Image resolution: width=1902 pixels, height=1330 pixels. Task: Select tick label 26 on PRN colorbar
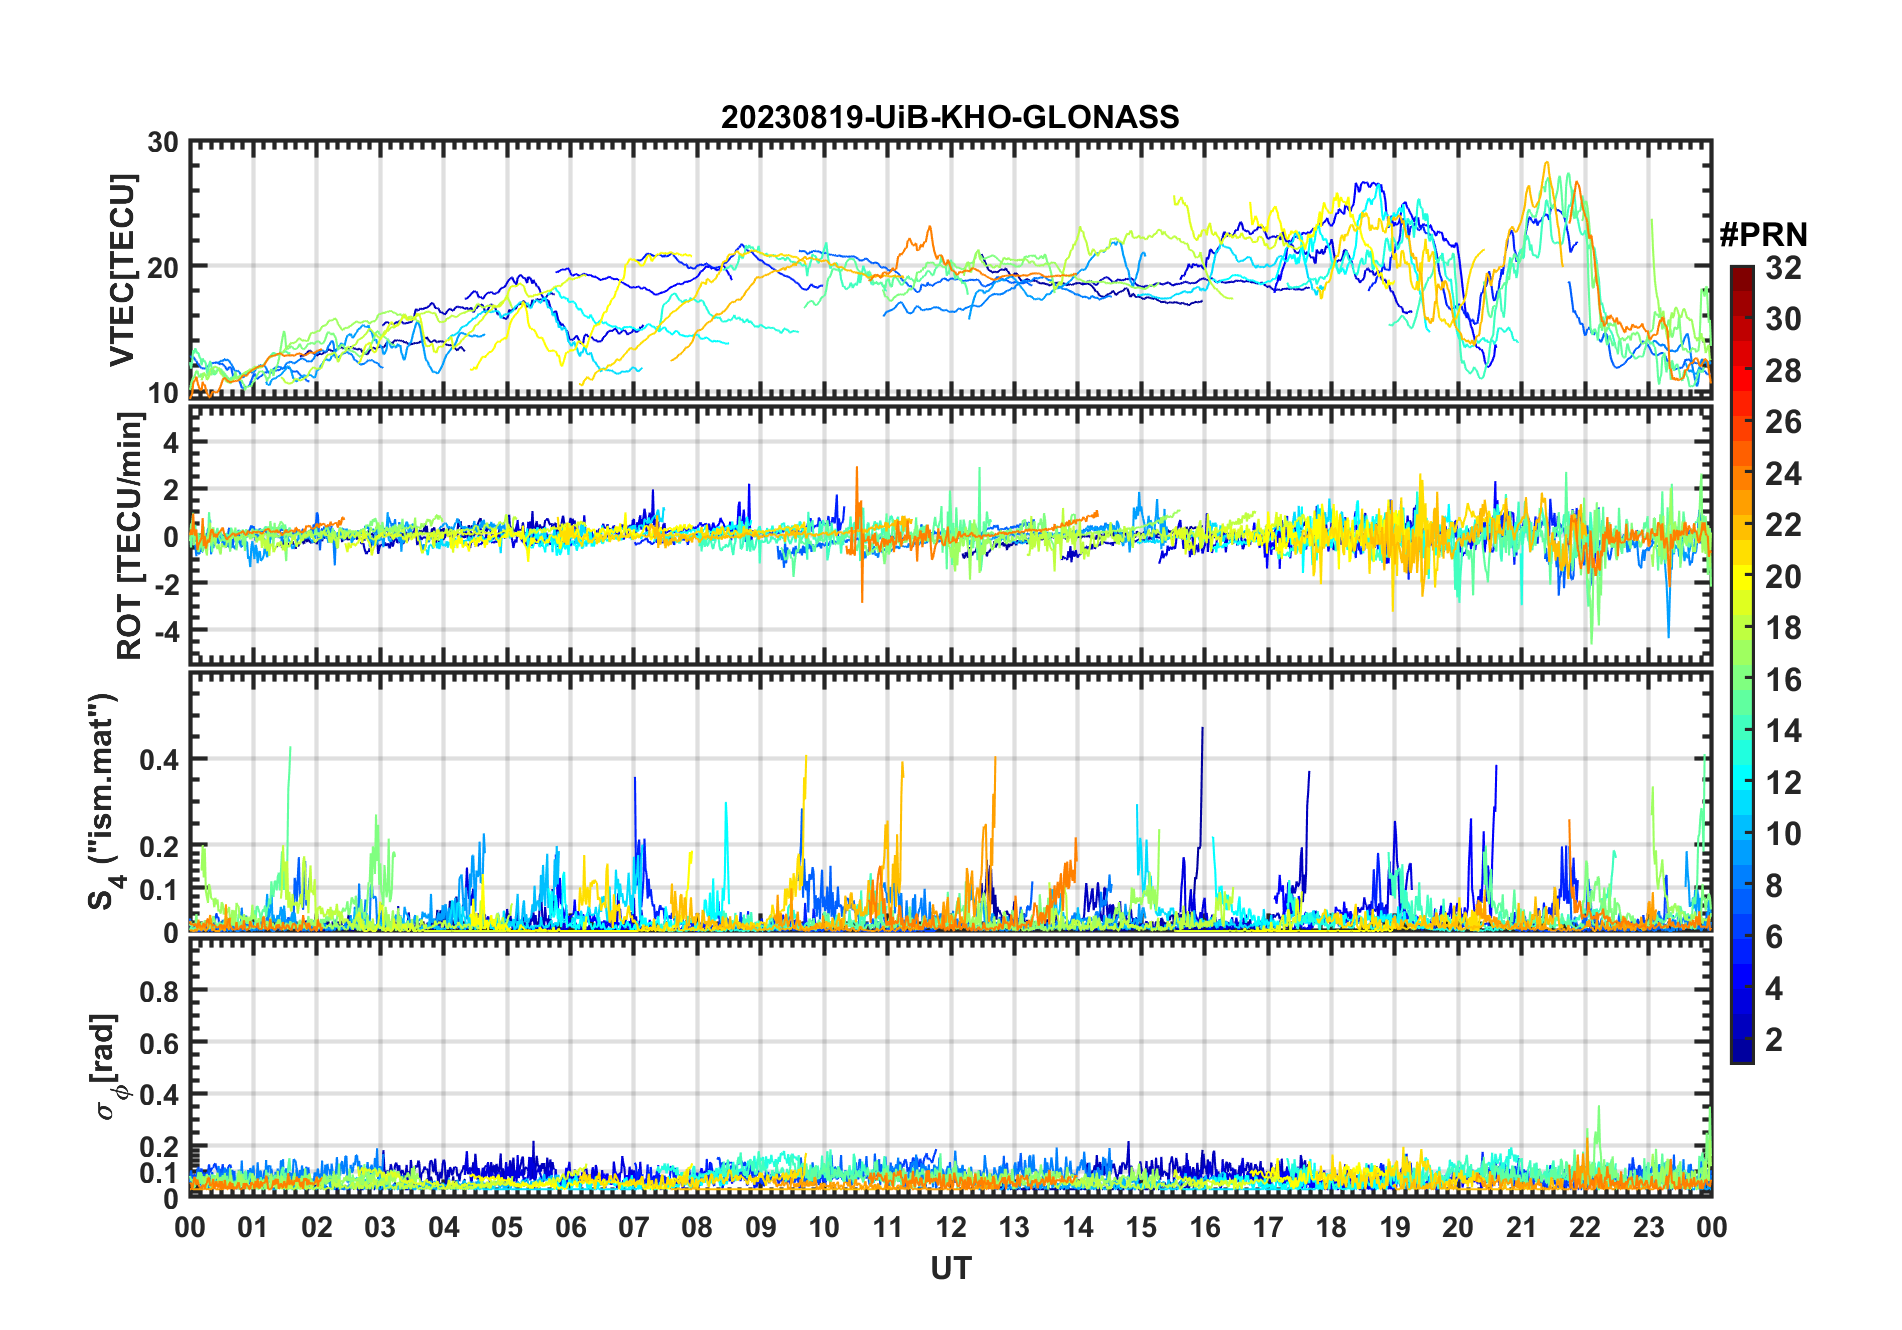[1783, 422]
